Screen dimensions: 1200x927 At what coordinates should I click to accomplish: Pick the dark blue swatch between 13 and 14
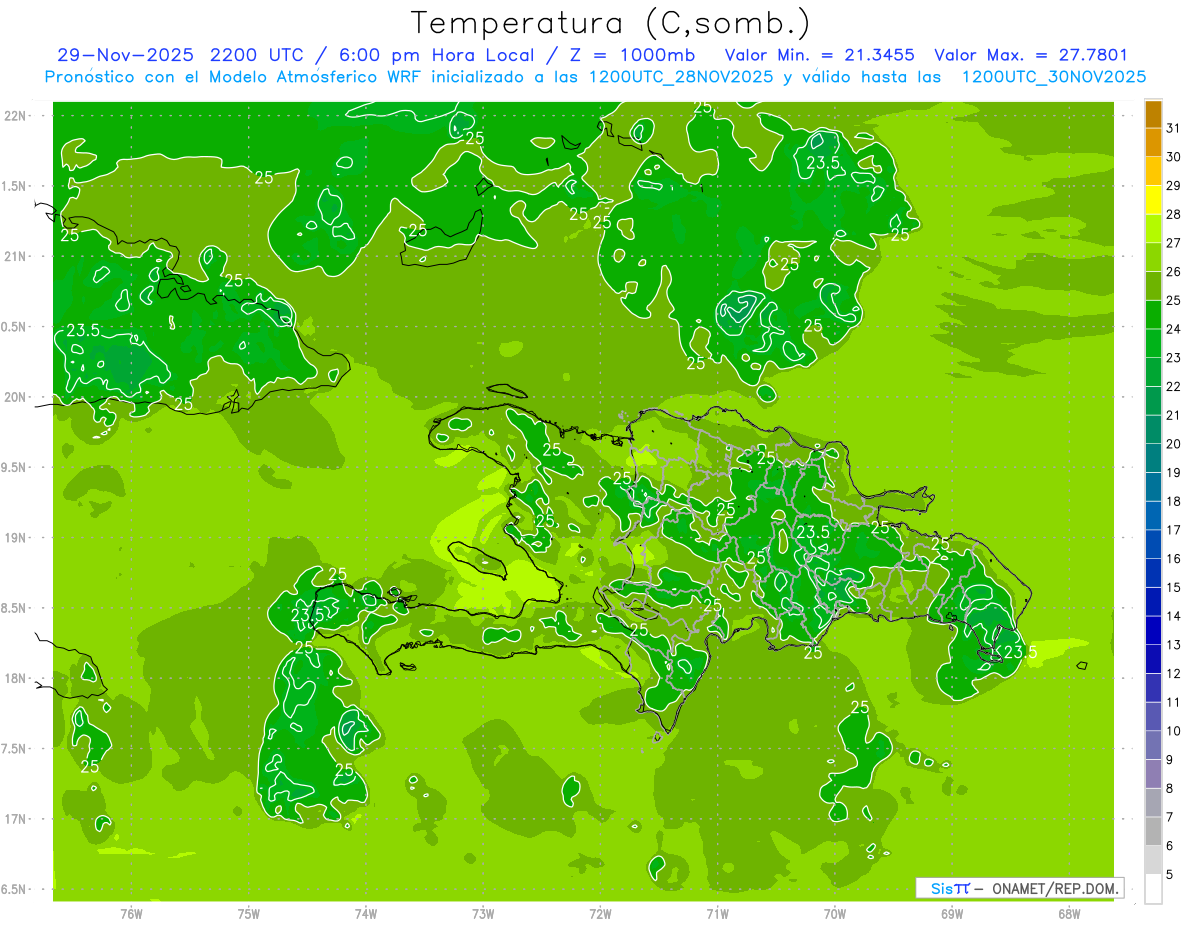click(x=1153, y=630)
